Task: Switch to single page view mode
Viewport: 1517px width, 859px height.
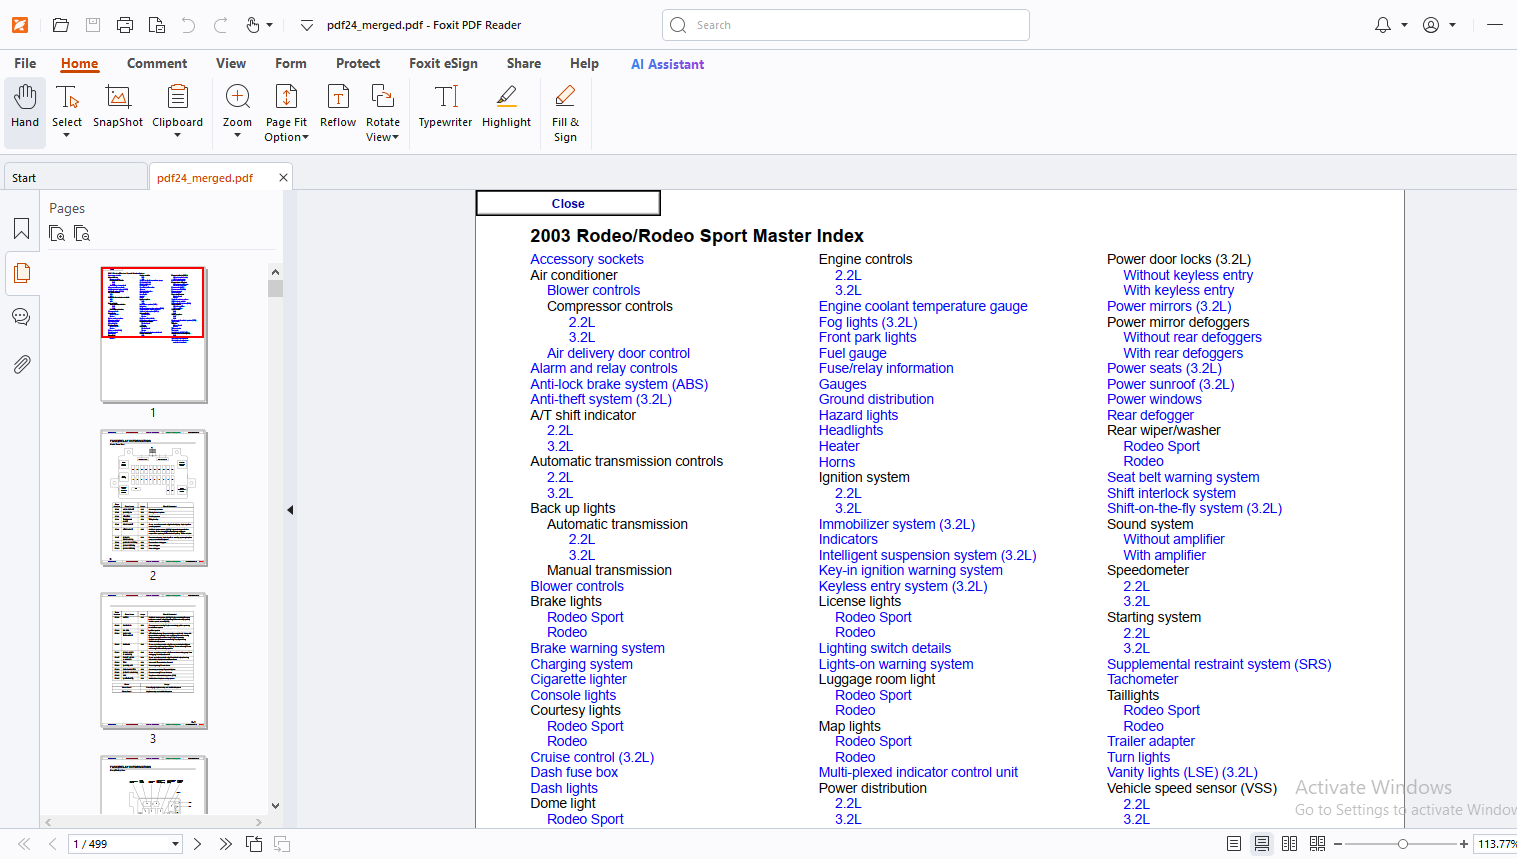Action: [x=1234, y=844]
